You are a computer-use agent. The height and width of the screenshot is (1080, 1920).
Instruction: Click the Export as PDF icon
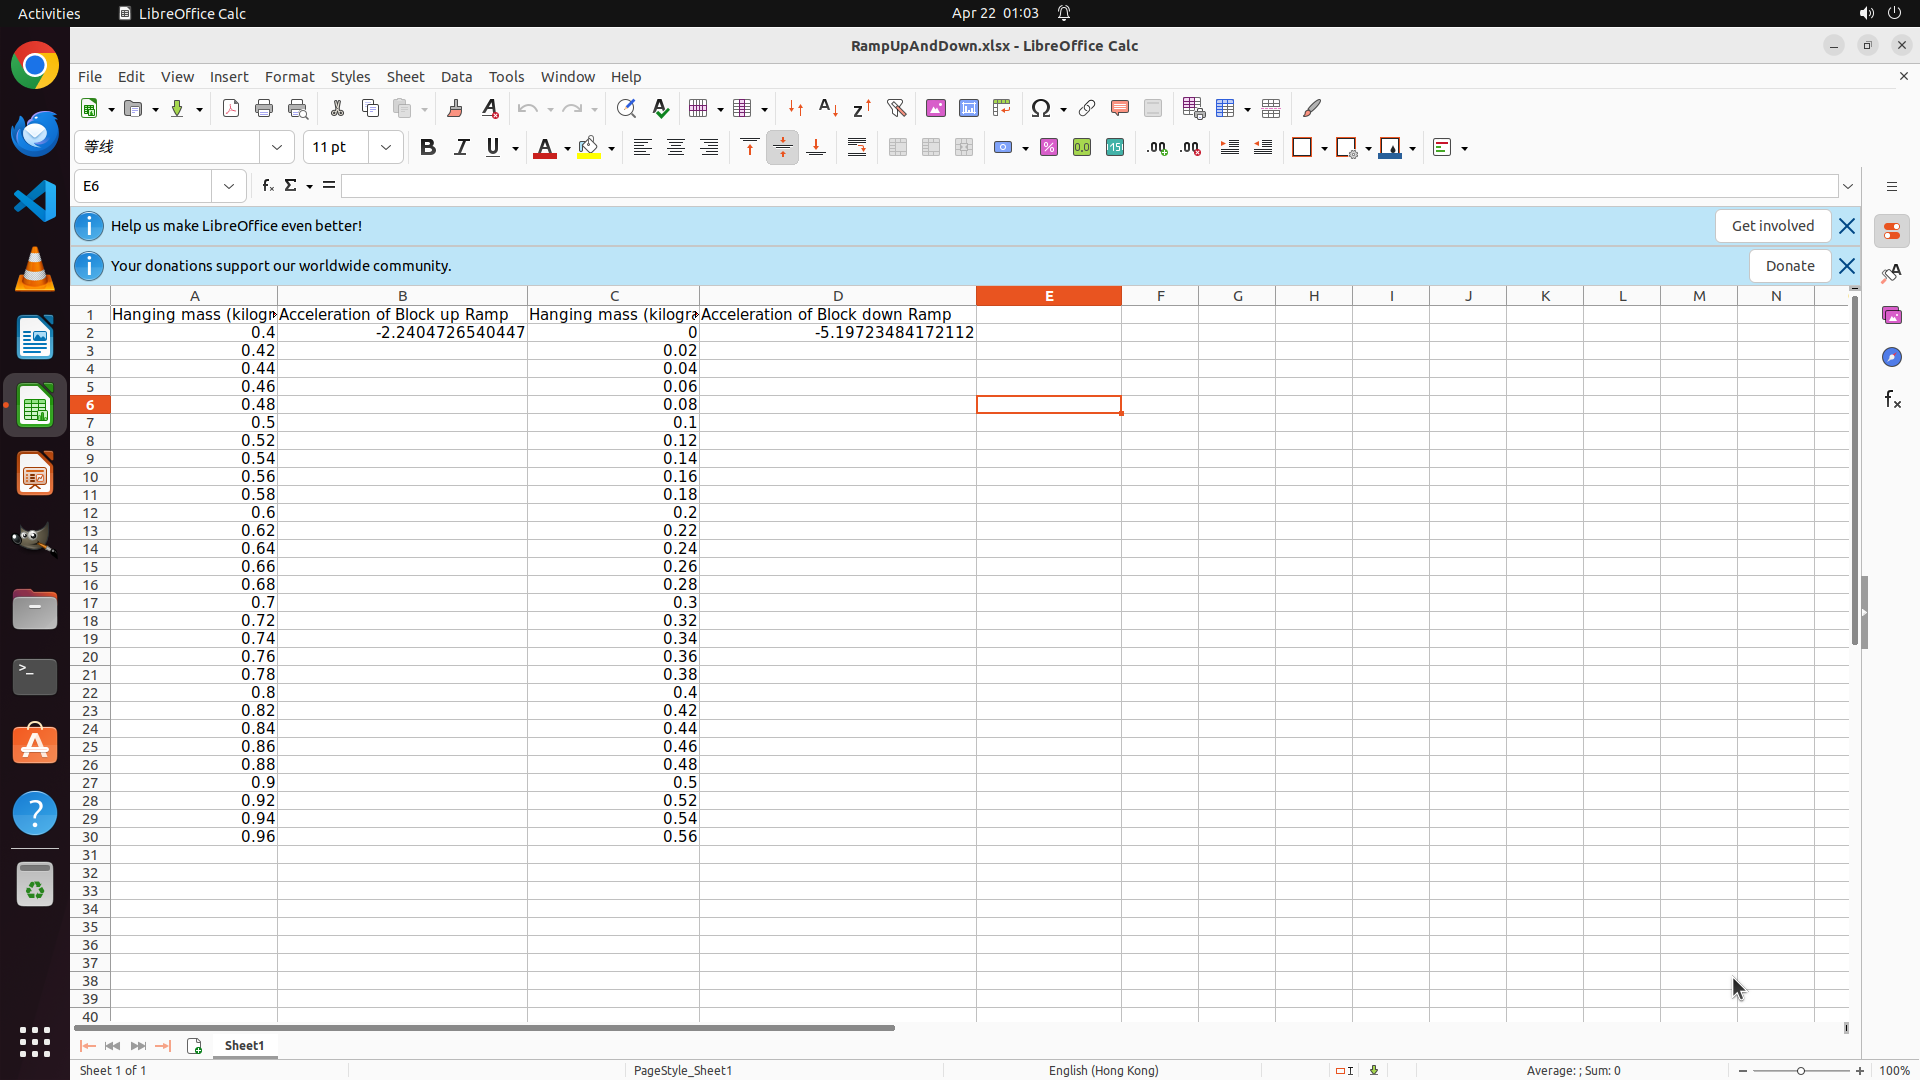tap(231, 109)
